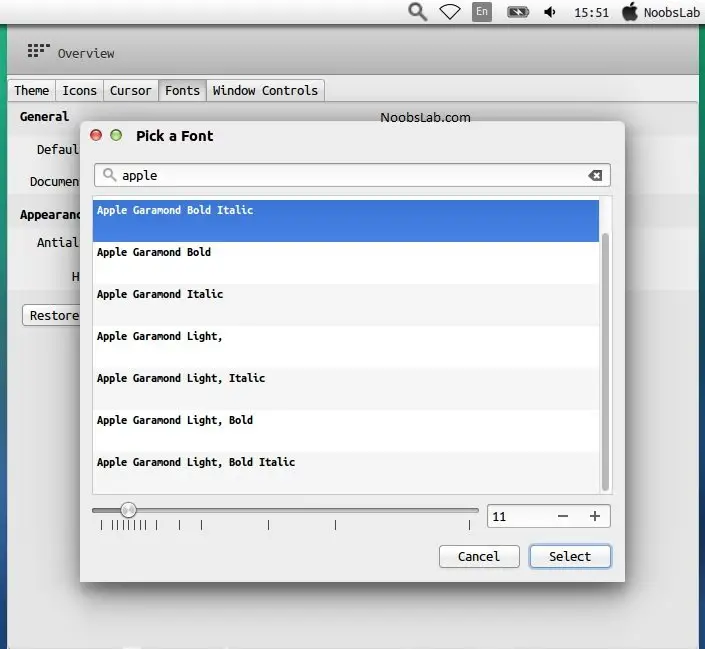The image size is (705, 649).
Task: Switch to the Theme tab
Action: [31, 90]
